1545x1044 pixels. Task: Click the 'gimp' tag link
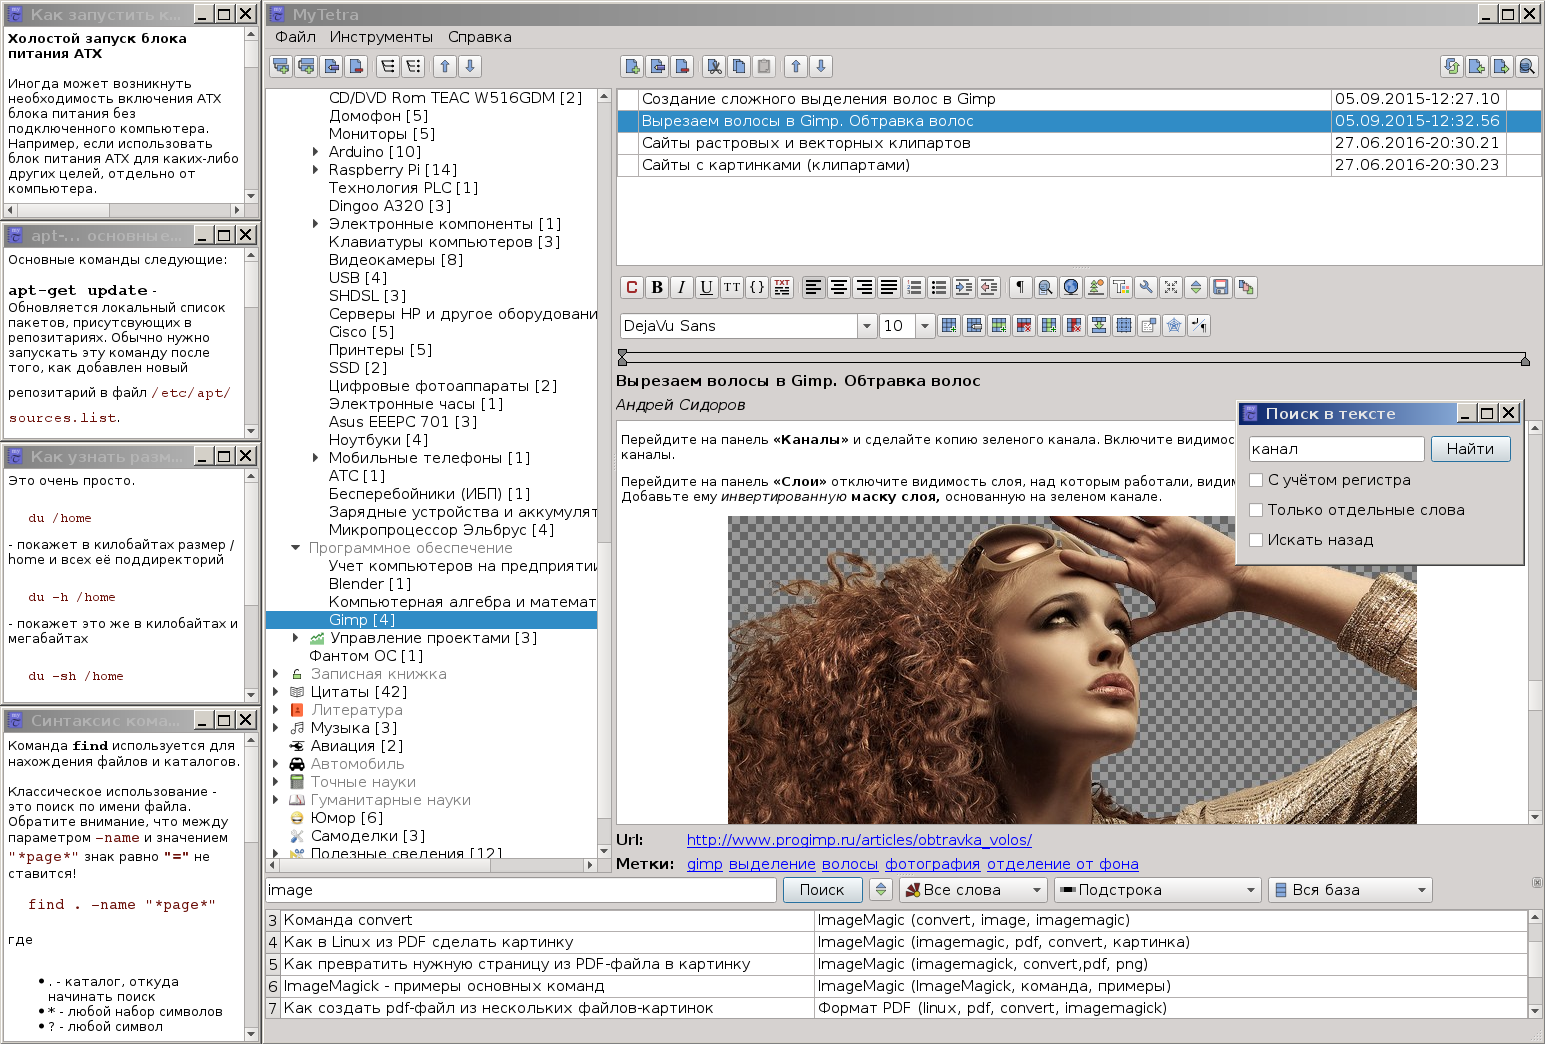pyautogui.click(x=705, y=864)
